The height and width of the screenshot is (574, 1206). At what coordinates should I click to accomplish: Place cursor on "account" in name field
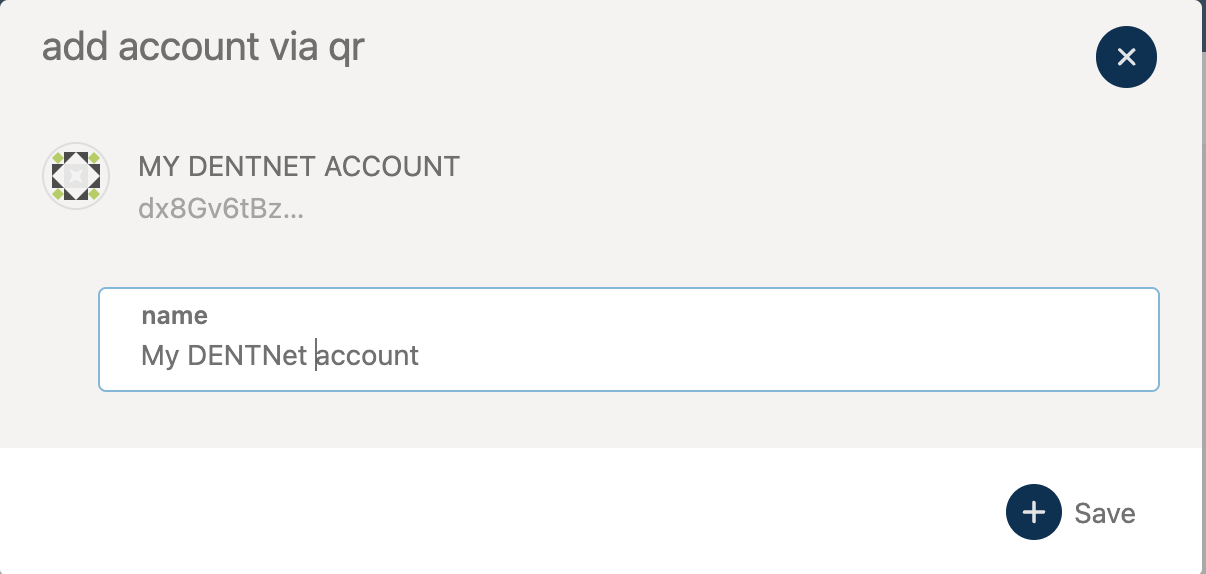pyautogui.click(x=368, y=355)
